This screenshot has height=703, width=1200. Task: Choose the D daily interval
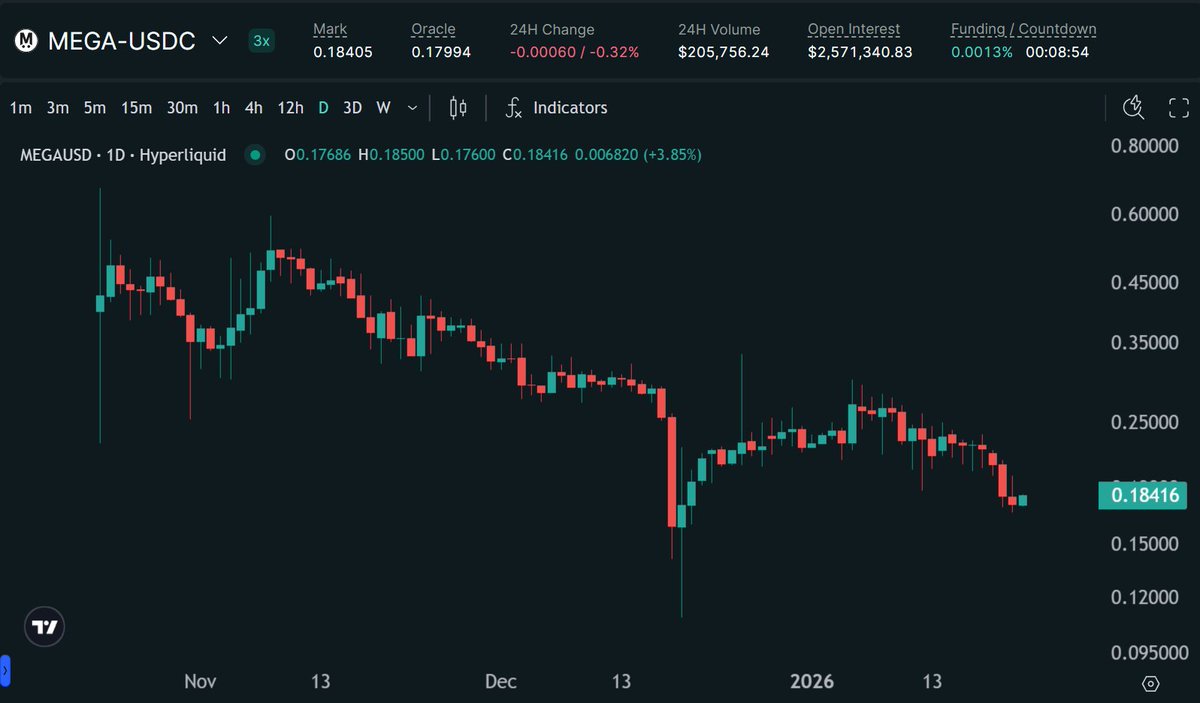coord(323,108)
